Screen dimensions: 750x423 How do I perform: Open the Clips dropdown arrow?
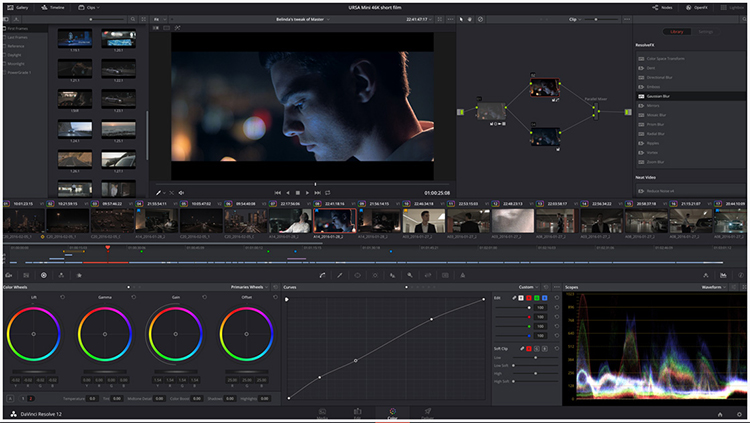pos(98,8)
